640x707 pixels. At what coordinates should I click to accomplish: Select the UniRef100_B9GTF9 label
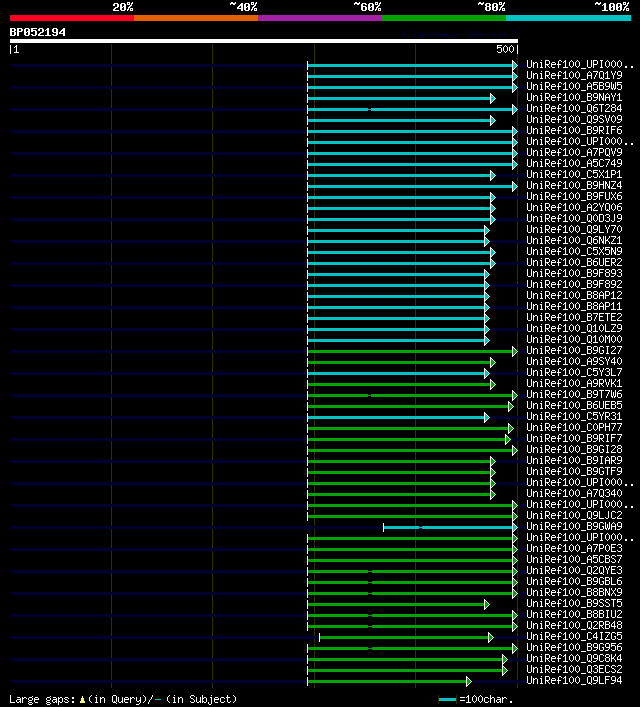pos(574,471)
